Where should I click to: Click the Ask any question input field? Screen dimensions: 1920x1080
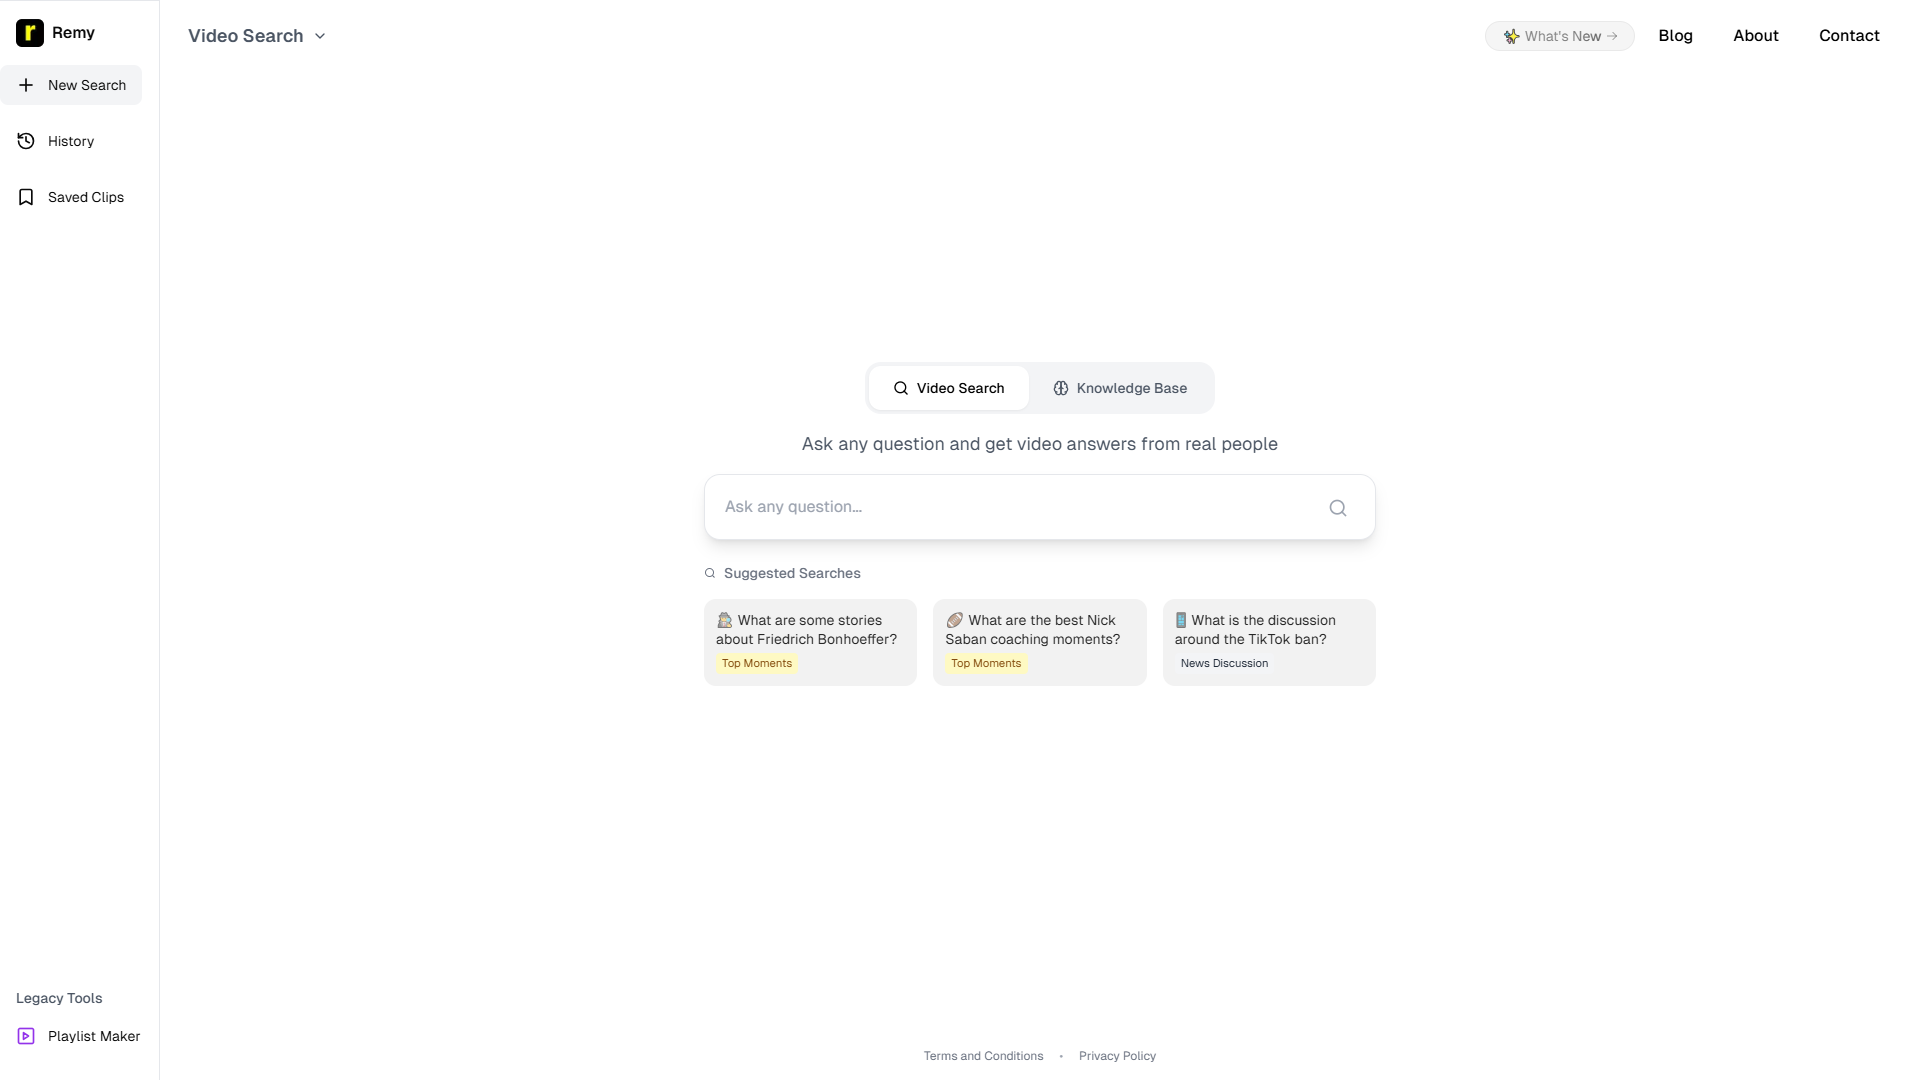1039,506
